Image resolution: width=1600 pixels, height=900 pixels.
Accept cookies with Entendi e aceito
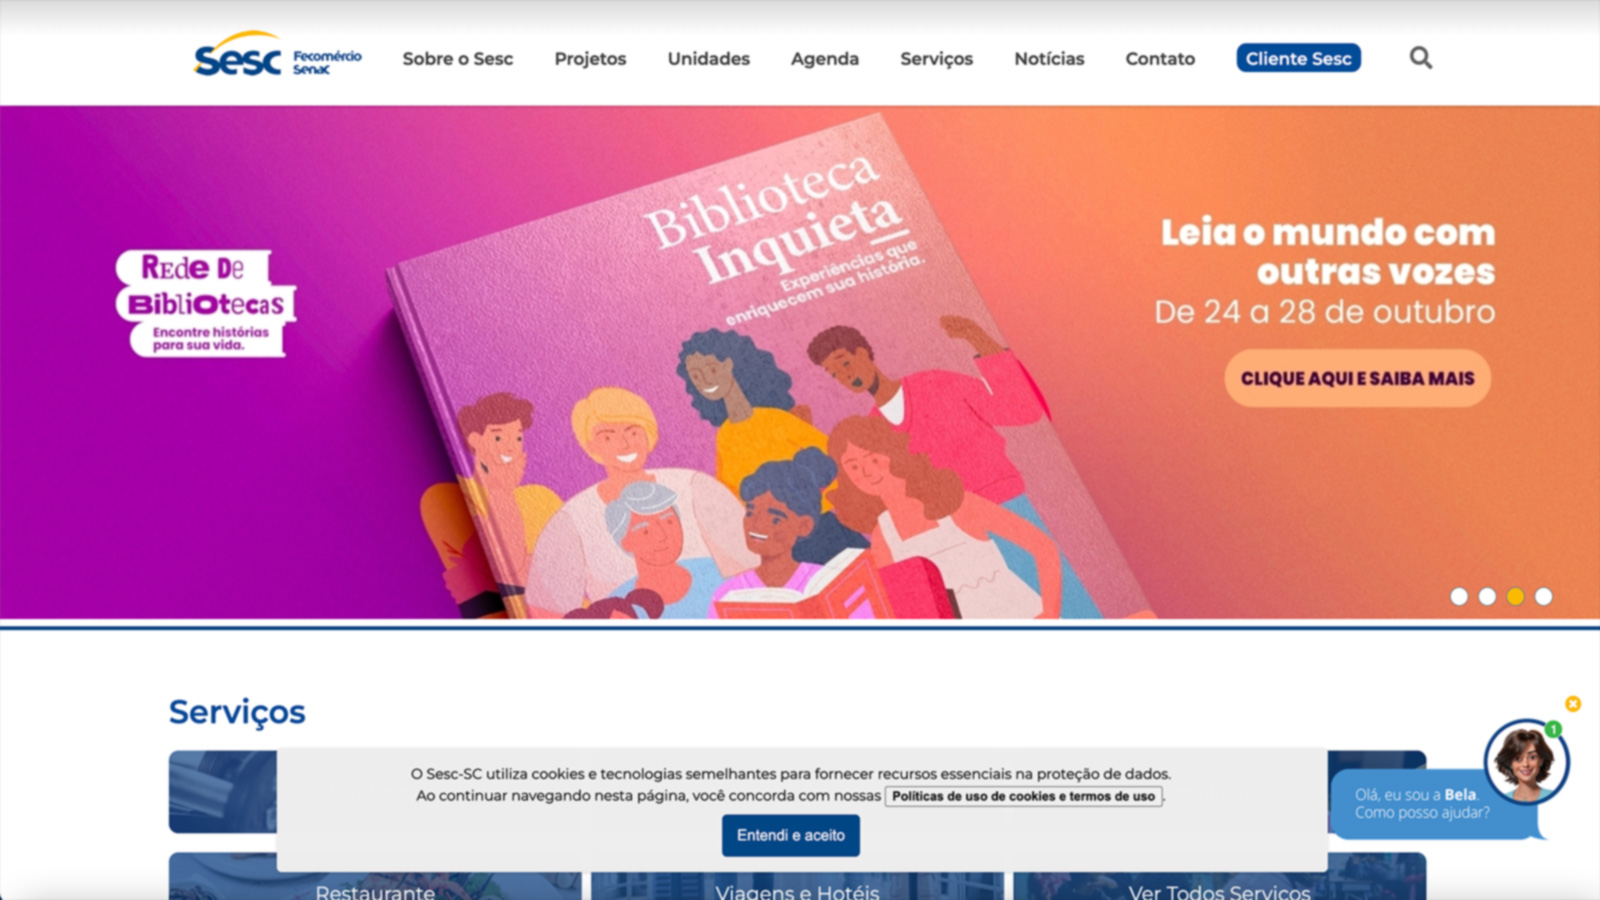(x=790, y=835)
